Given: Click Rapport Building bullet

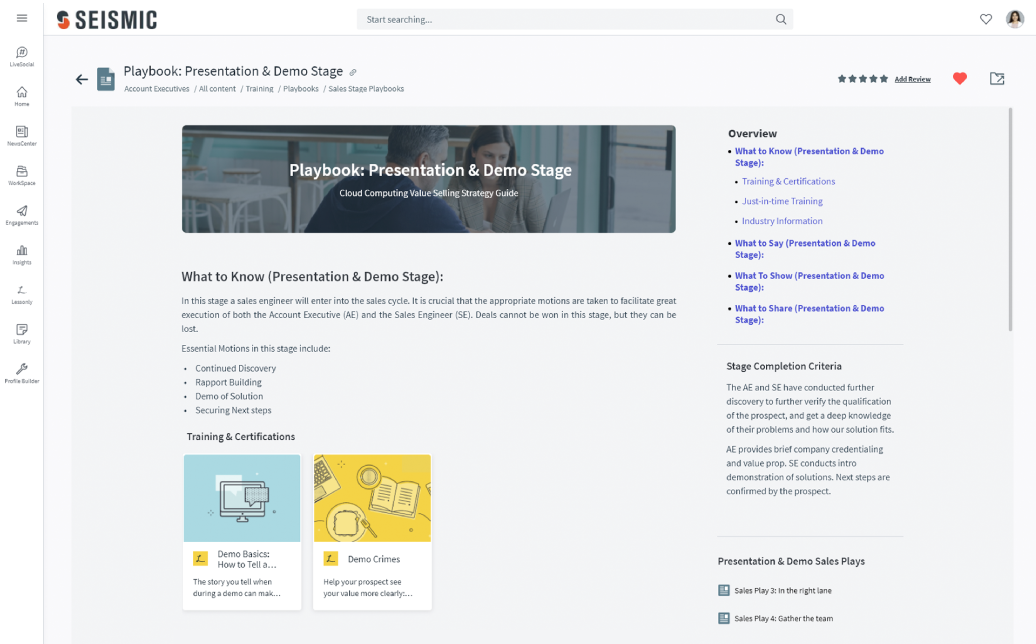Looking at the screenshot, I should point(228,382).
